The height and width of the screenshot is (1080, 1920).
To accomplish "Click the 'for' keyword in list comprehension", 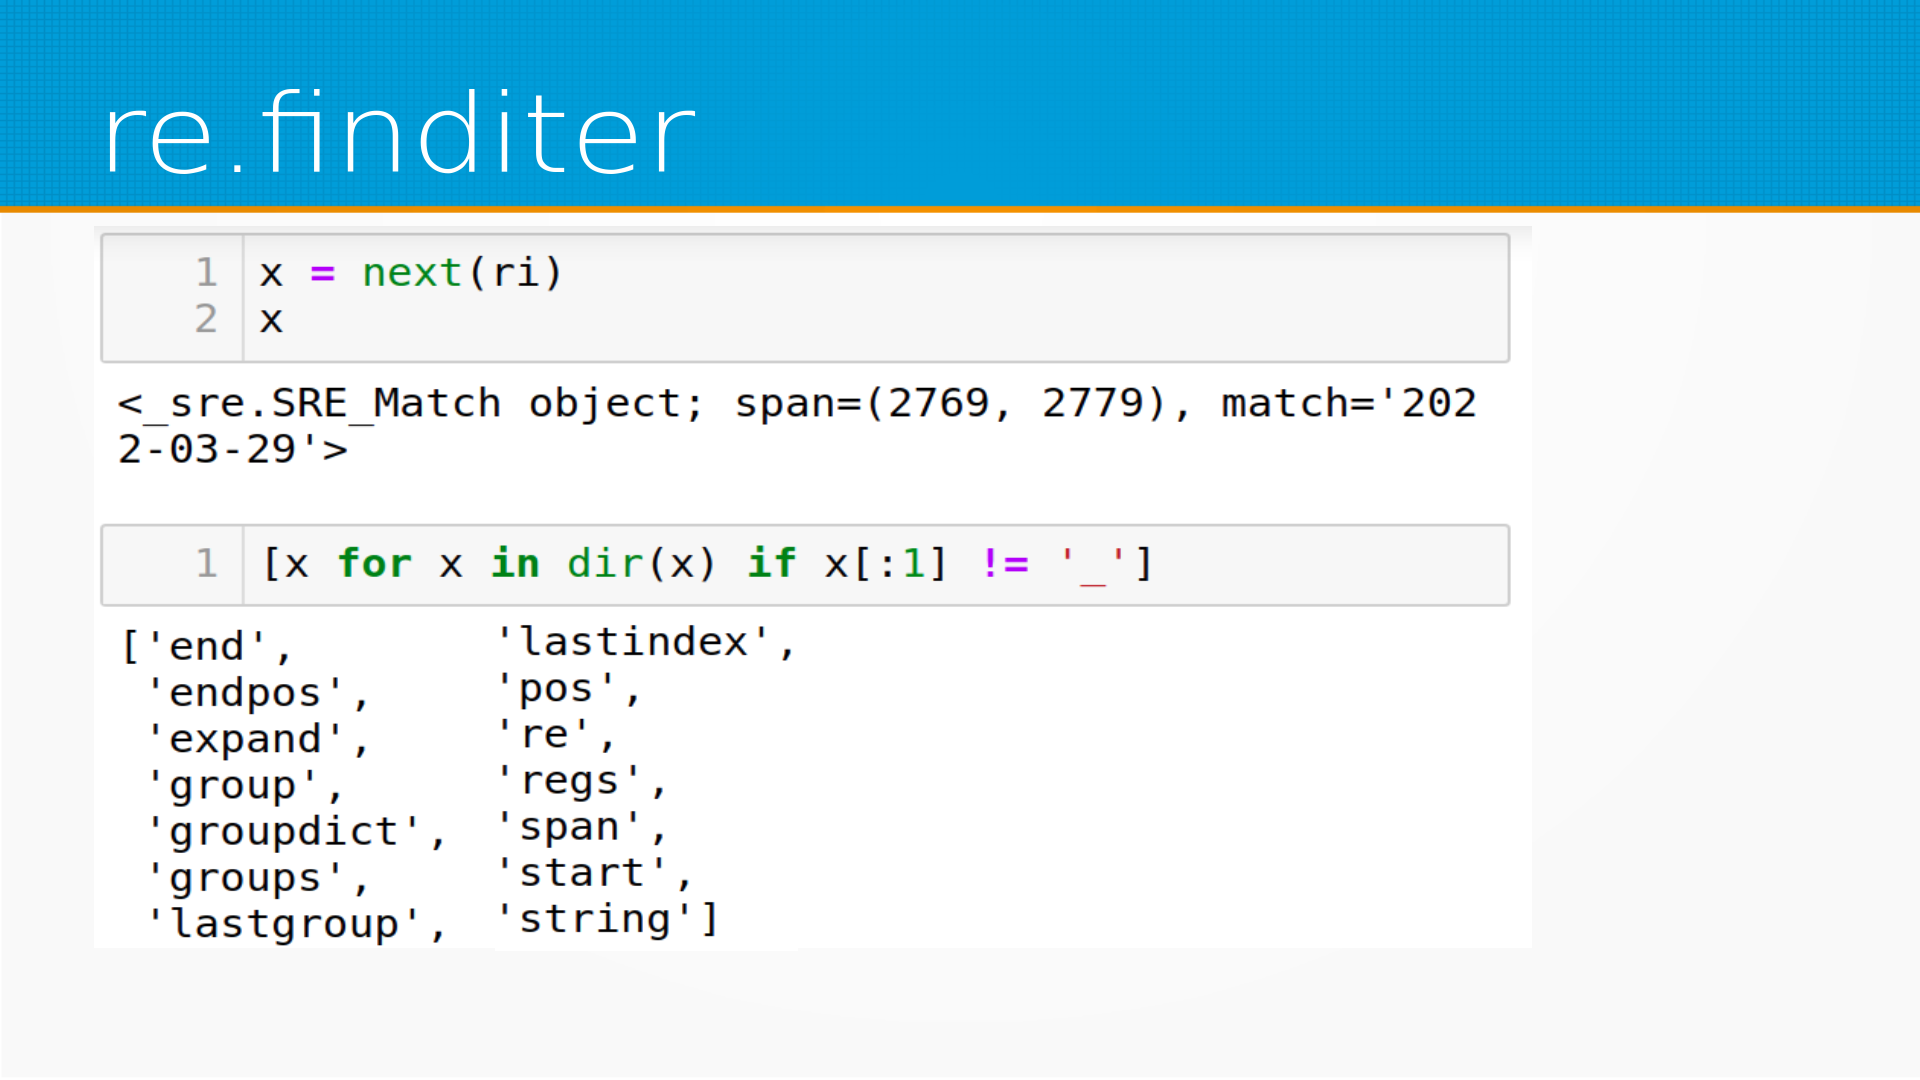I will point(375,564).
